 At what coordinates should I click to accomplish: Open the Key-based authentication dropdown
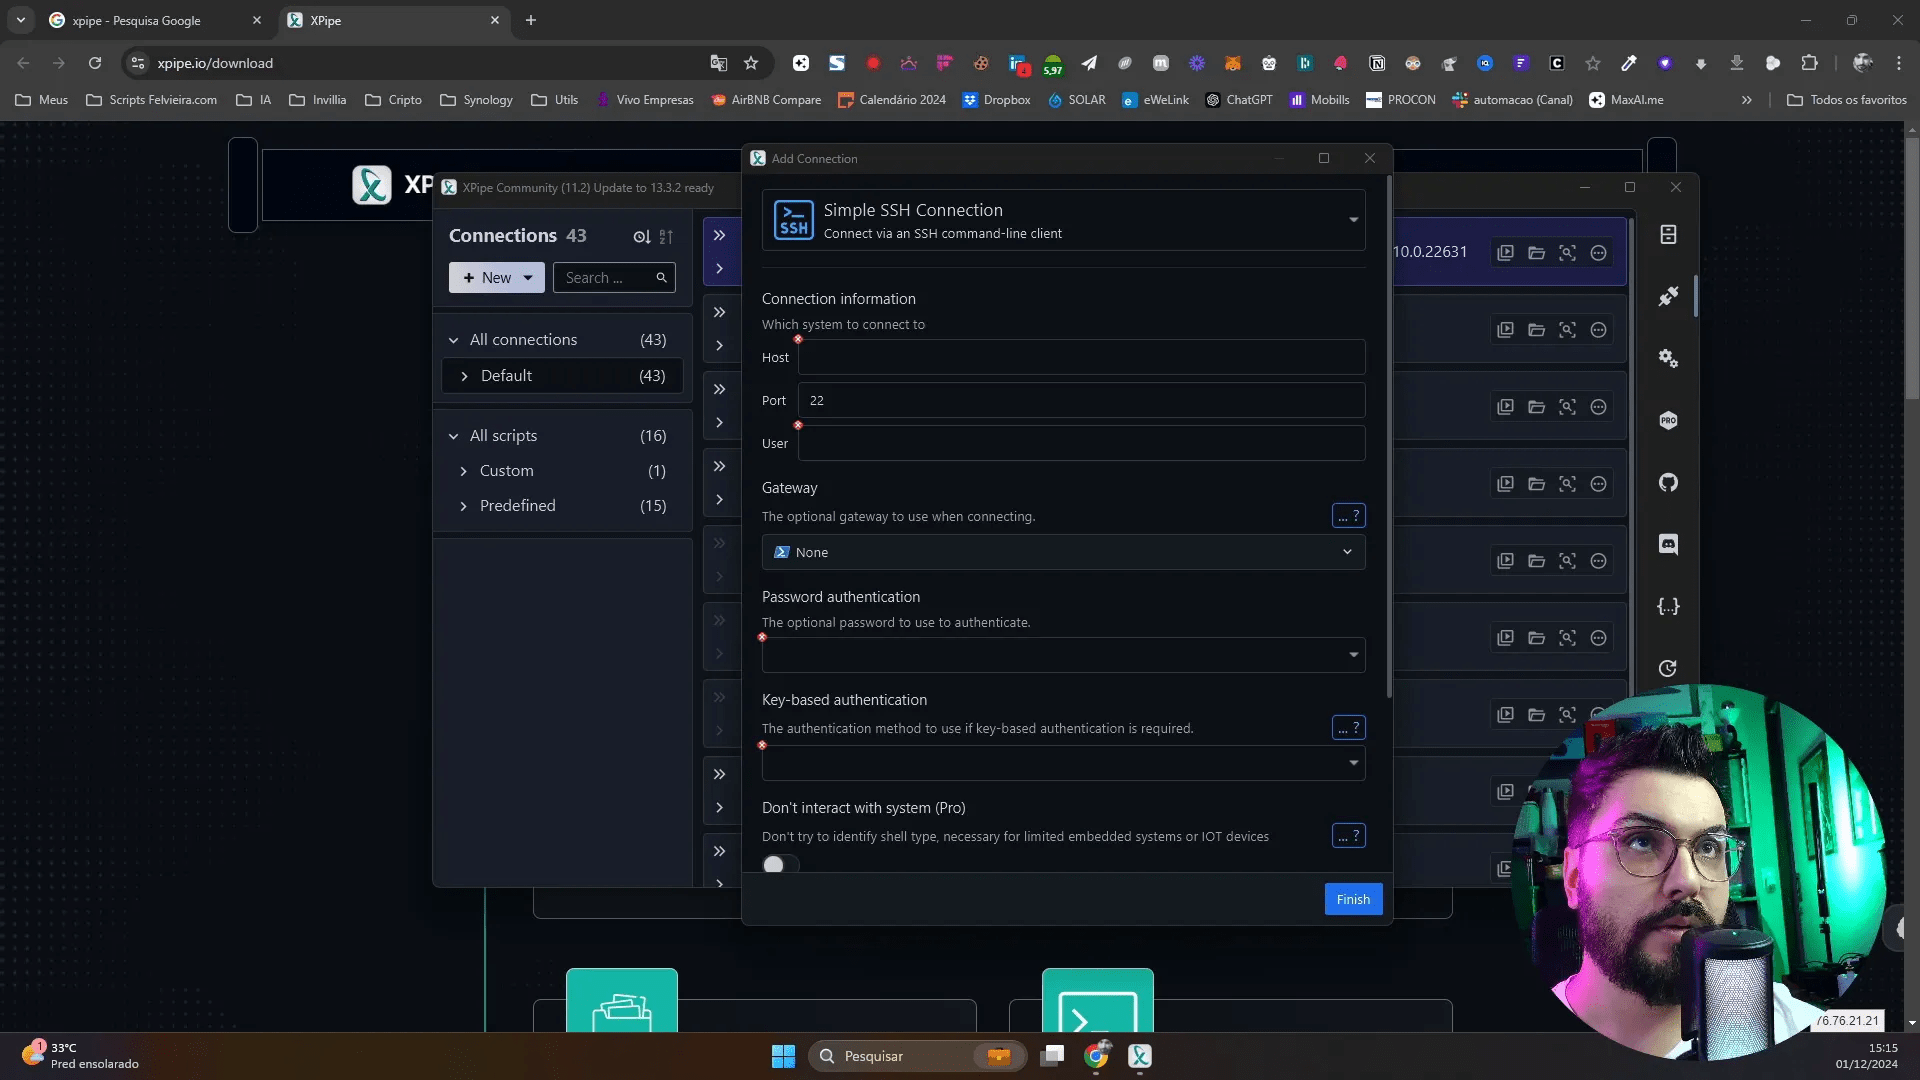point(1063,763)
